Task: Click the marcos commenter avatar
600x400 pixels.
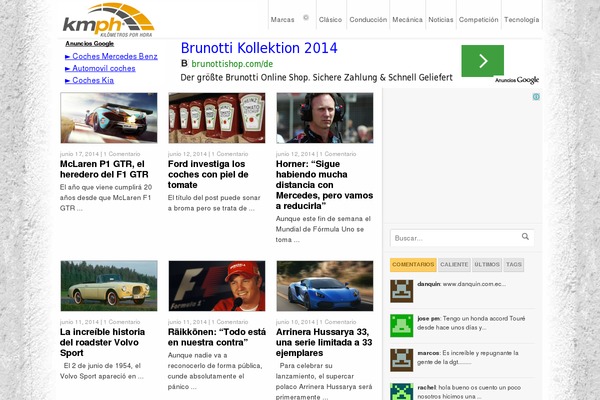Action: pyautogui.click(x=401, y=360)
